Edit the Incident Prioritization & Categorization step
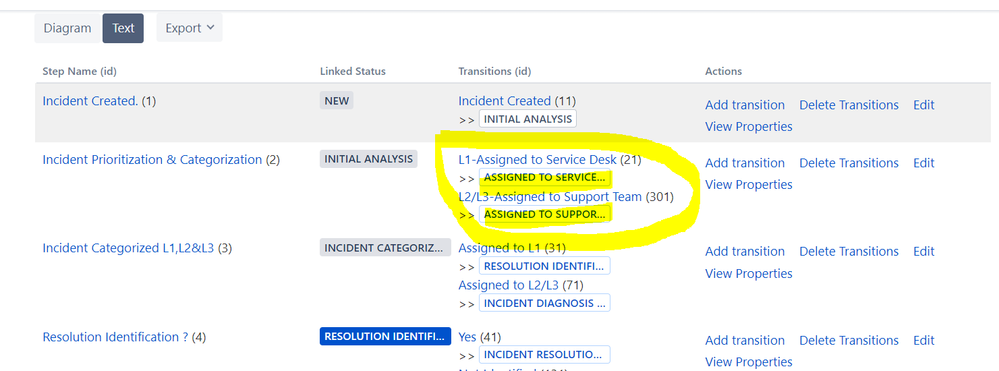Viewport: 999px width, 371px height. point(924,163)
